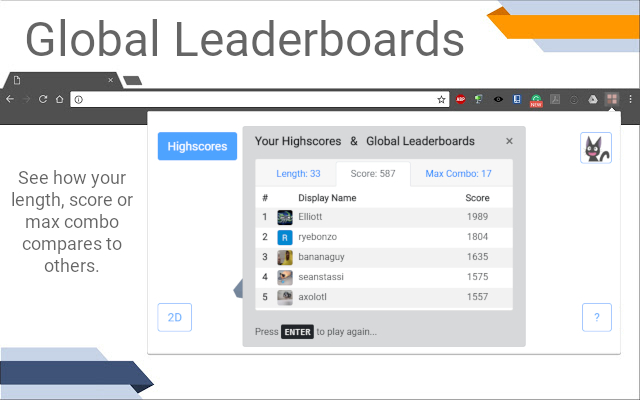The height and width of the screenshot is (400, 640).
Task: Click the site info icon in address bar
Action: click(79, 100)
